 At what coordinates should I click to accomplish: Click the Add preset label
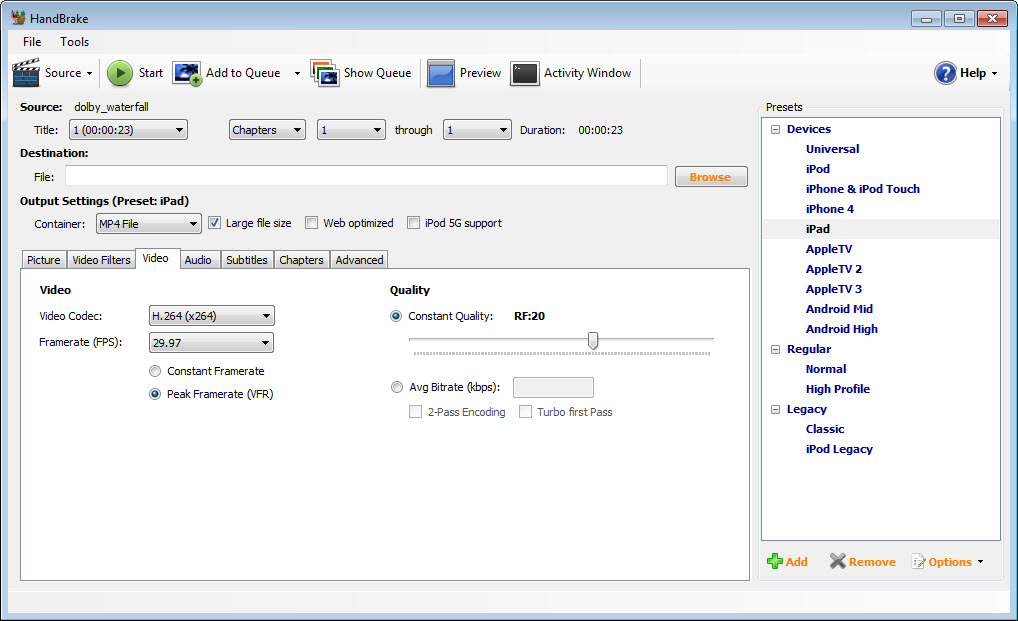point(797,562)
